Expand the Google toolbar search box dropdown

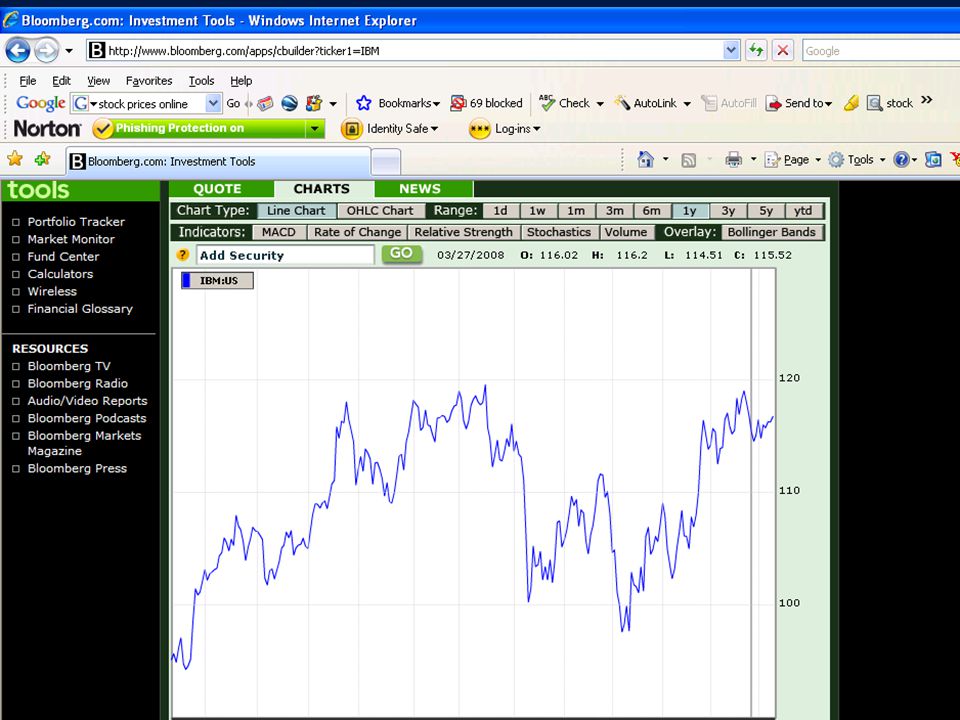tap(212, 103)
